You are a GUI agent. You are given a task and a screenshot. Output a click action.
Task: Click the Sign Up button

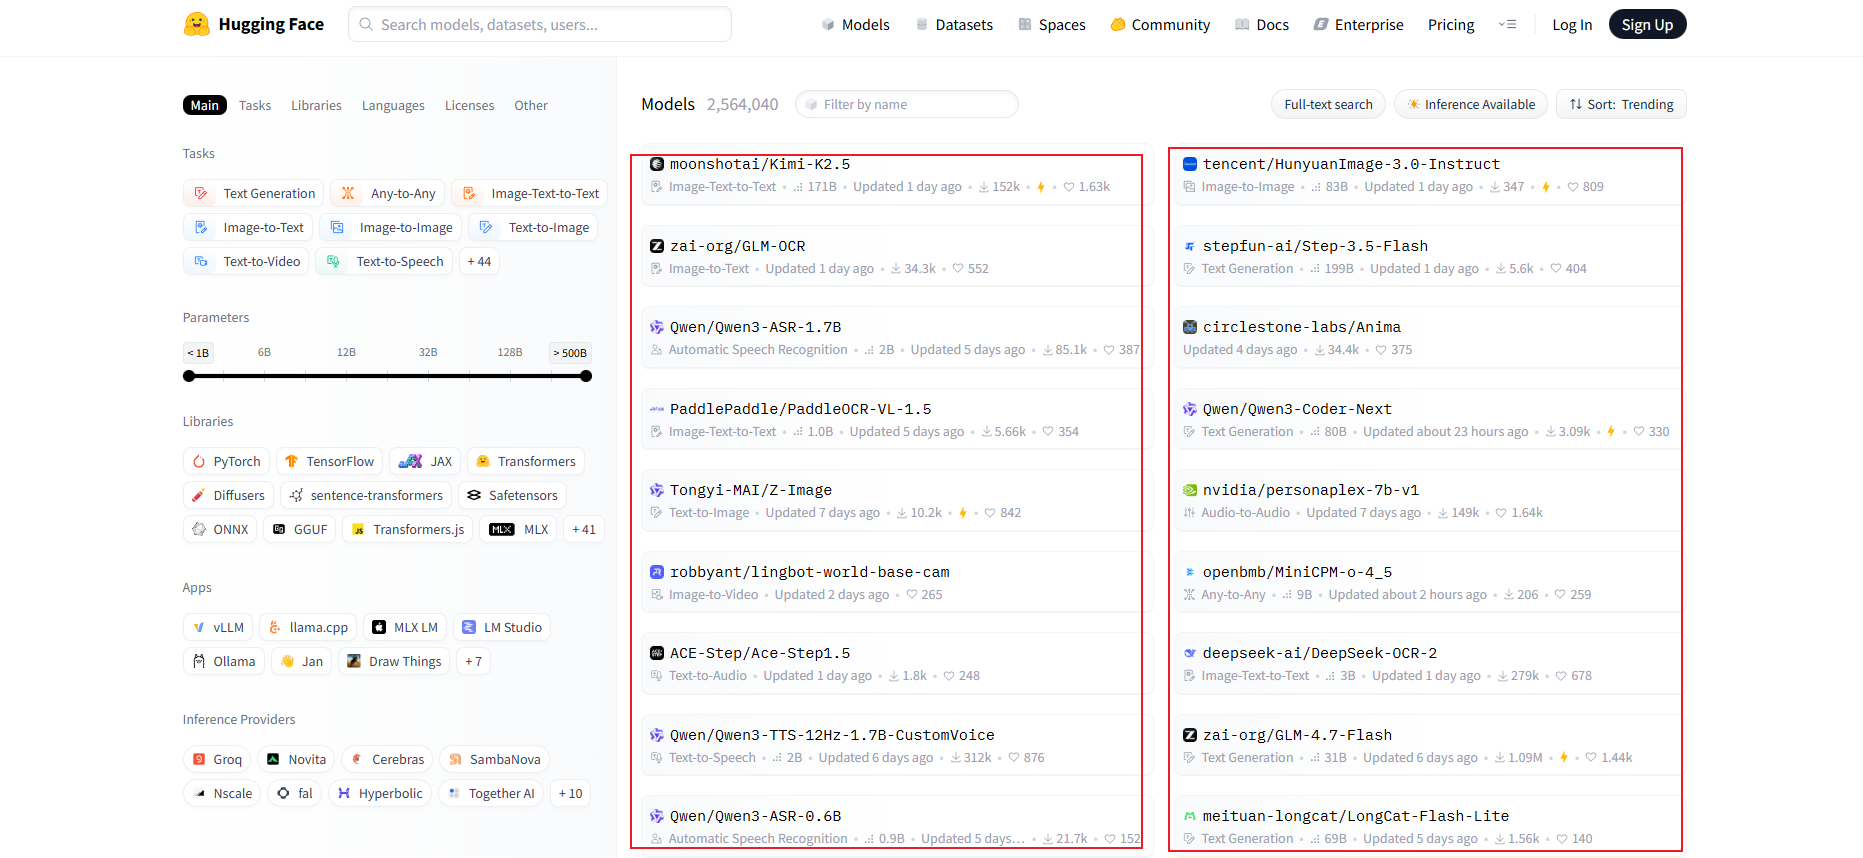[1647, 24]
